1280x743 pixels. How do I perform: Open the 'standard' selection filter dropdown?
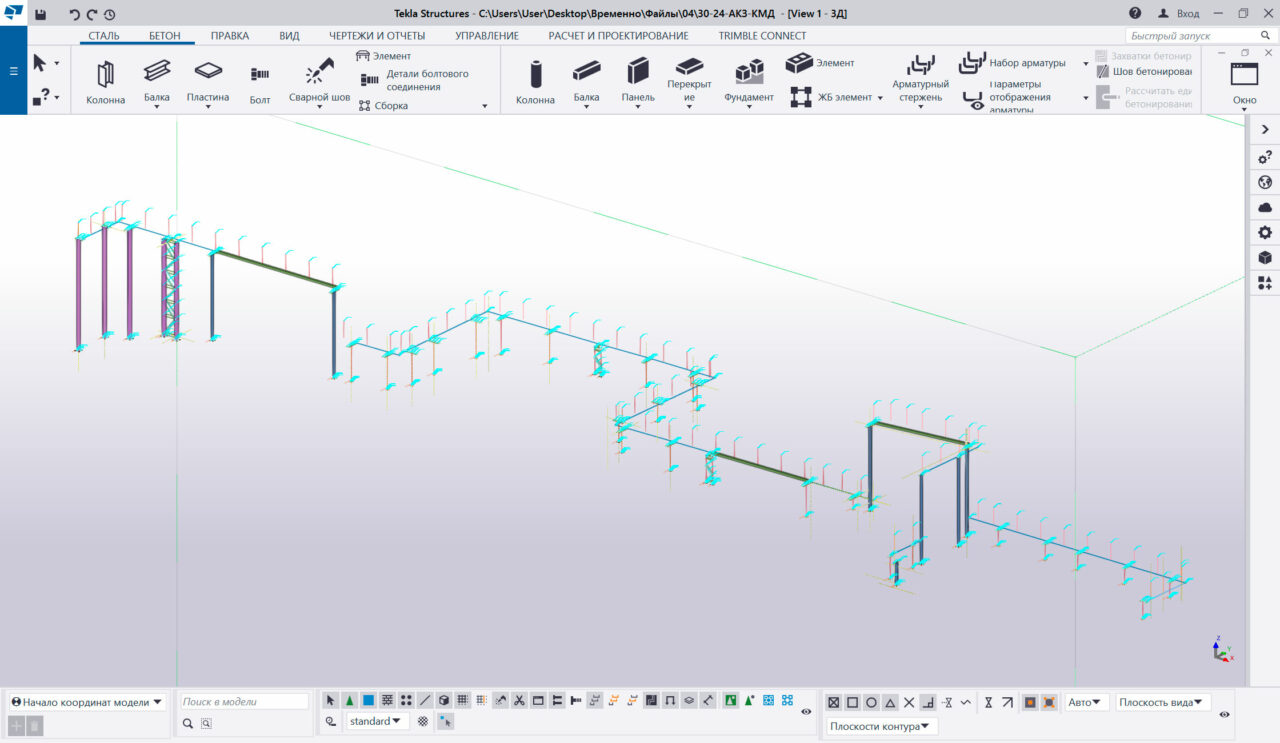coord(377,721)
